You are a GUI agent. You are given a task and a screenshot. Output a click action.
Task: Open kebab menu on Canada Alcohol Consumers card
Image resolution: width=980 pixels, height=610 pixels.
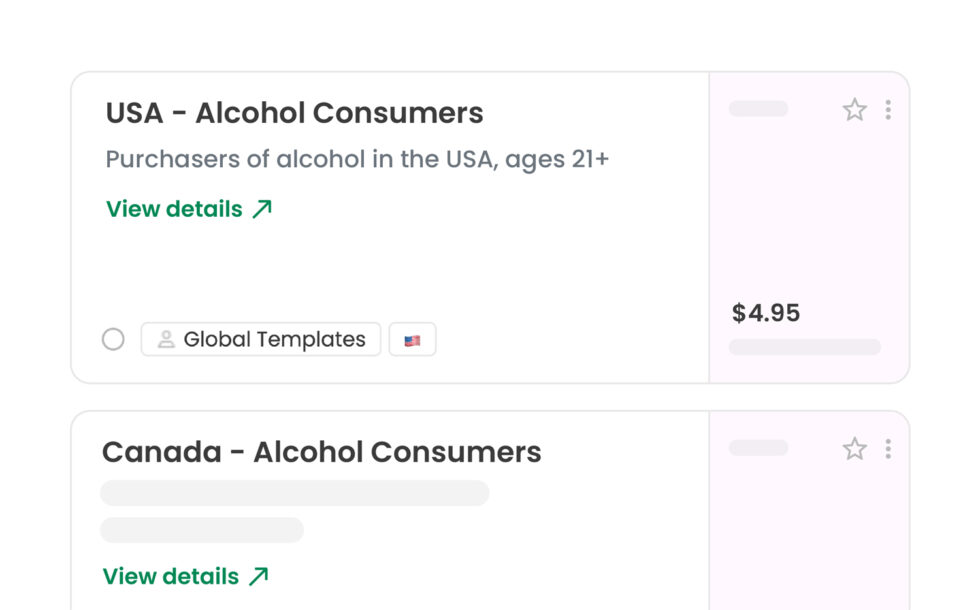pyautogui.click(x=888, y=449)
